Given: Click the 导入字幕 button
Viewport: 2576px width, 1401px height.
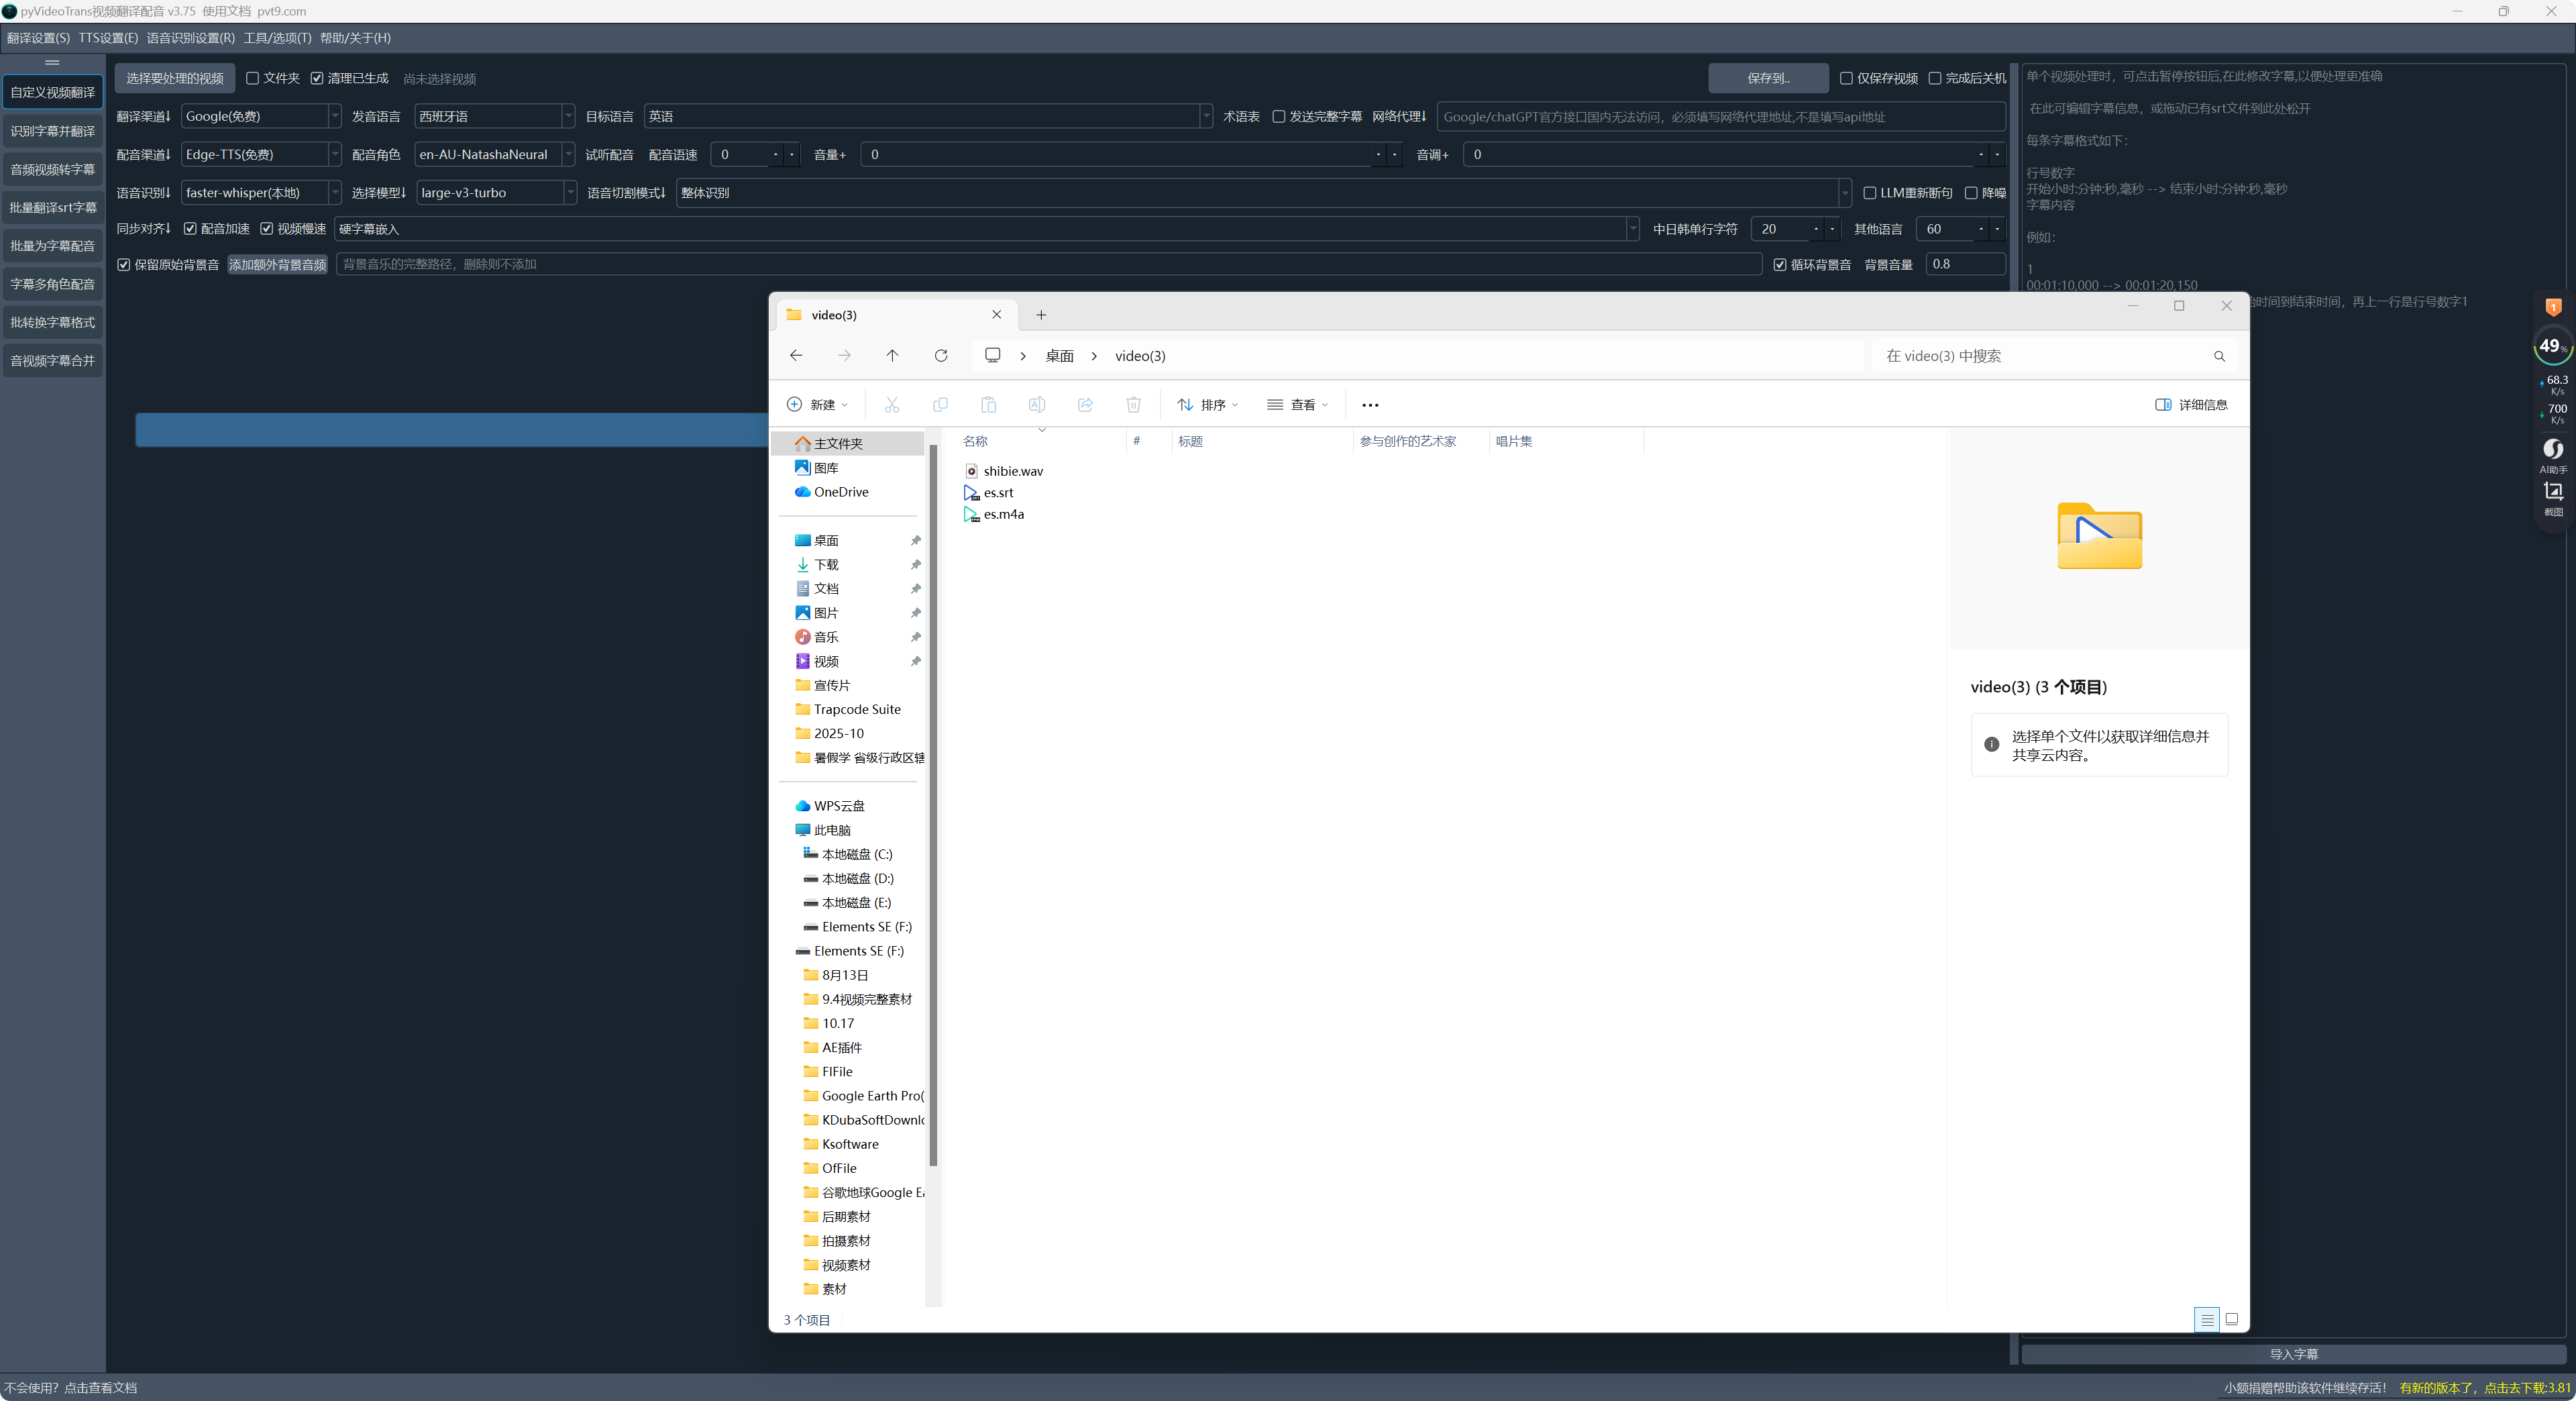Looking at the screenshot, I should (2293, 1354).
